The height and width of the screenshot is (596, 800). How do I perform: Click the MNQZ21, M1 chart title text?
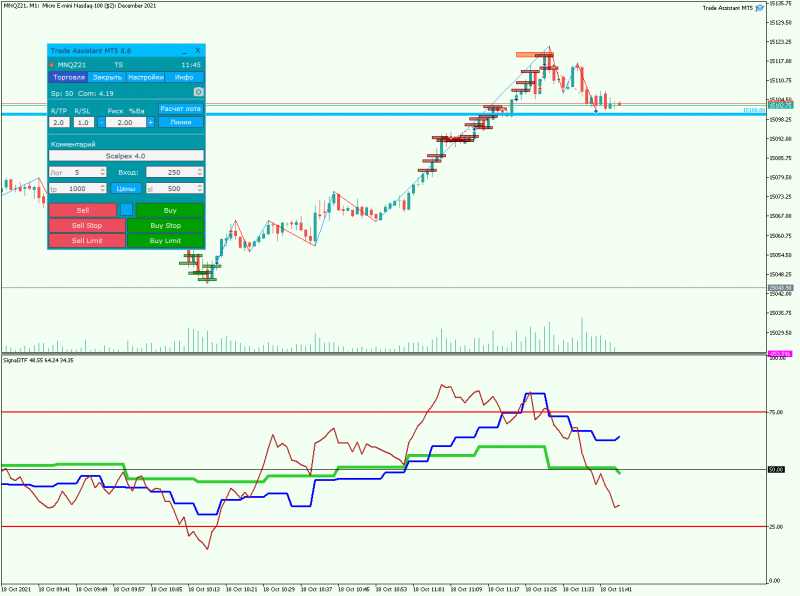coord(80,6)
